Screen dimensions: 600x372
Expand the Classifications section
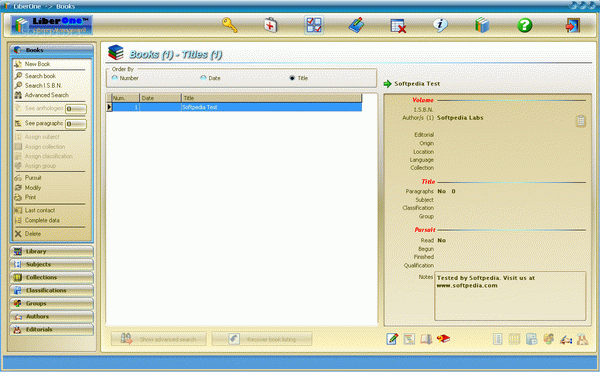[52, 290]
